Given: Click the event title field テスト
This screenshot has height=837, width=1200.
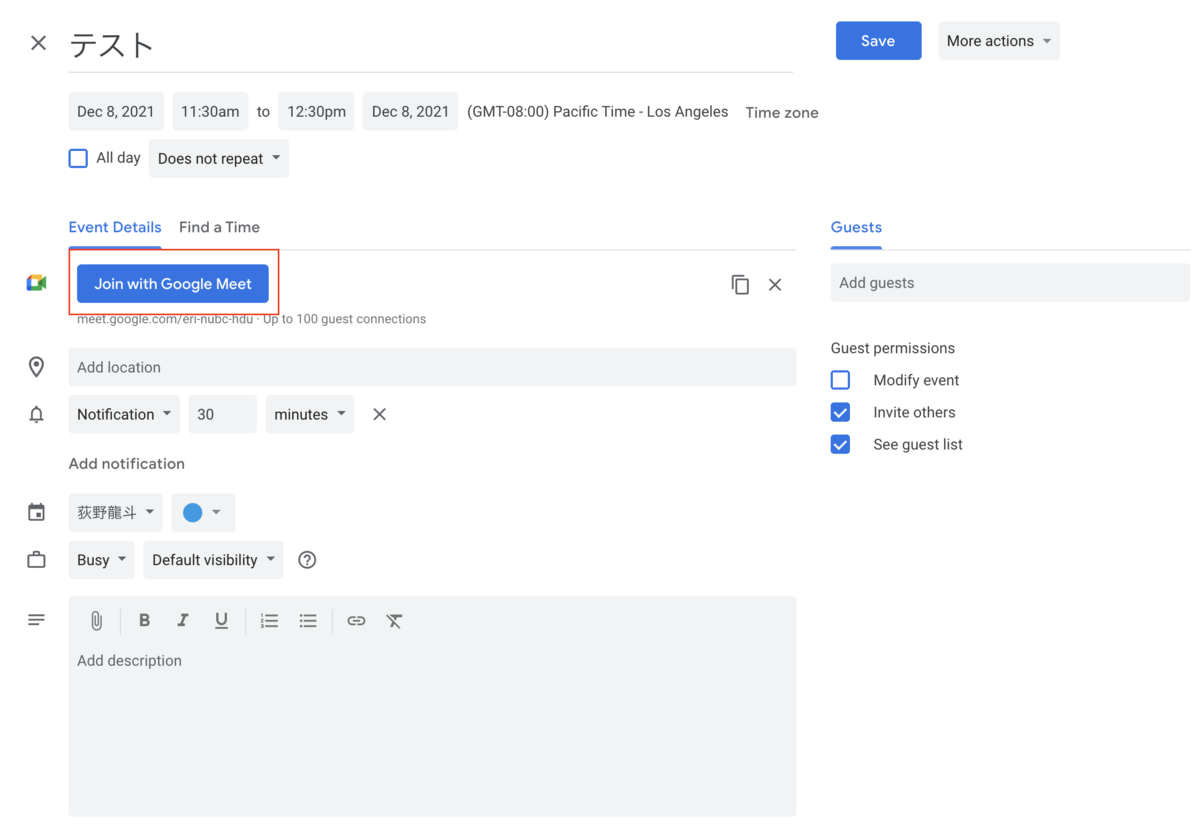Looking at the screenshot, I should (x=431, y=45).
